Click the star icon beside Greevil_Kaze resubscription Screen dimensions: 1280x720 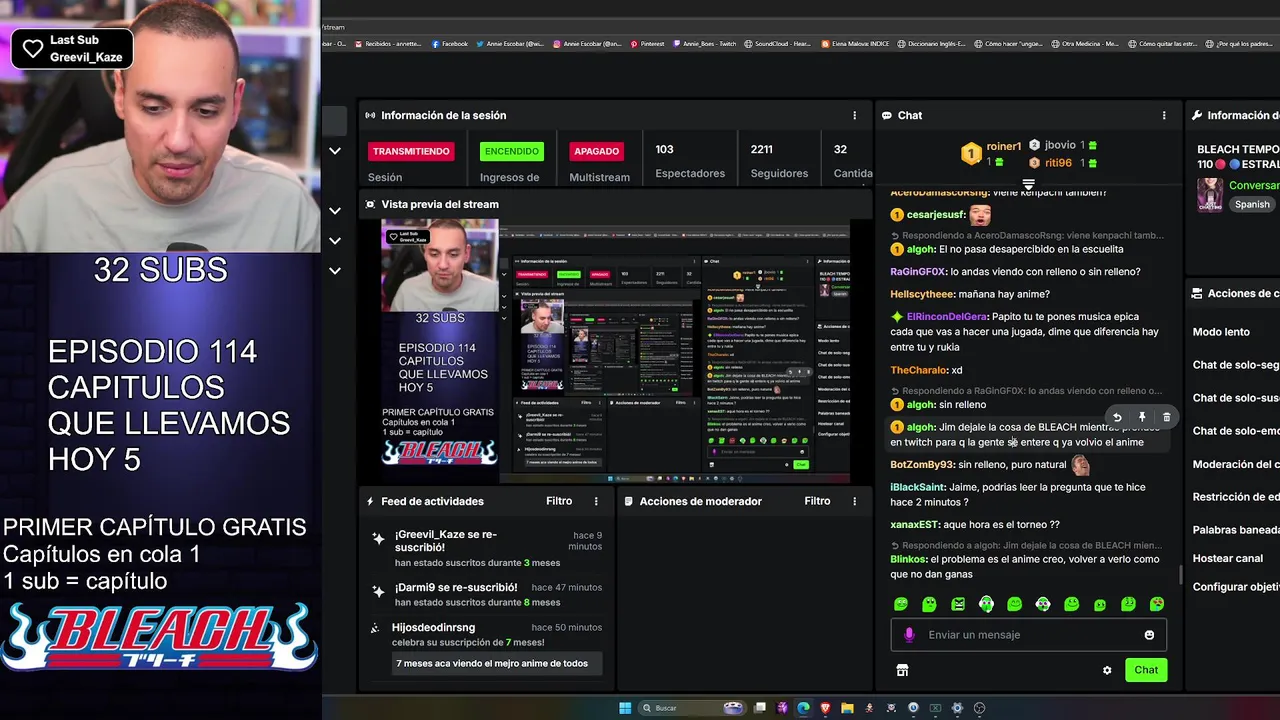tap(378, 539)
